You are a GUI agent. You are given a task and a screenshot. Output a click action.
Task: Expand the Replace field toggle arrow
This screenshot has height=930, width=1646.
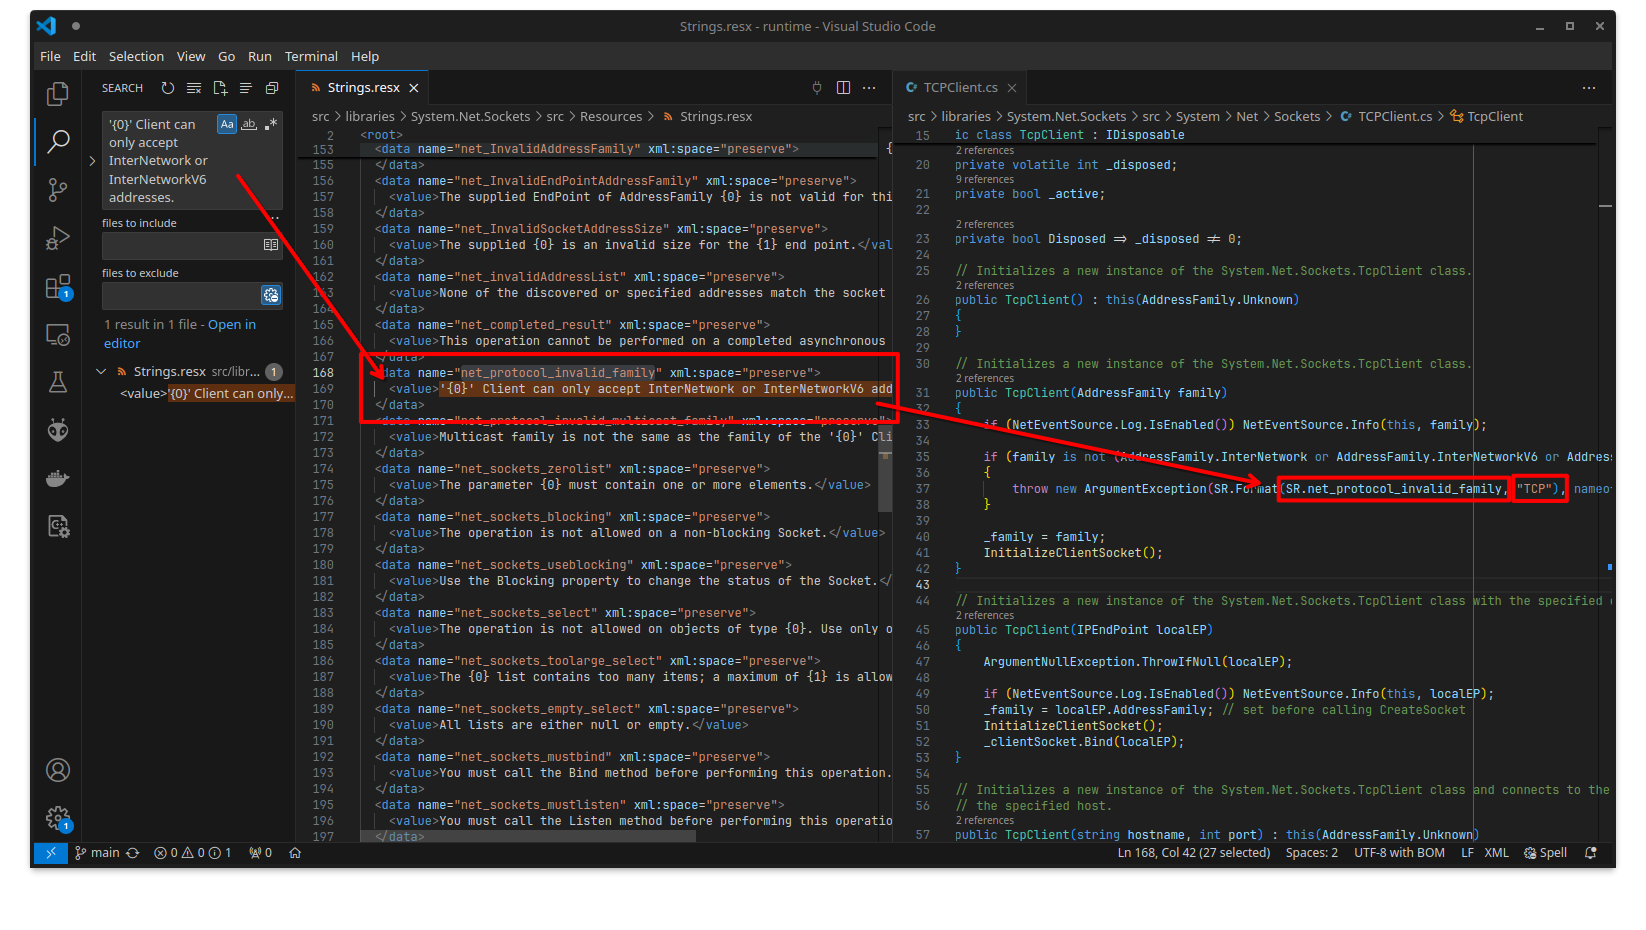click(x=92, y=161)
